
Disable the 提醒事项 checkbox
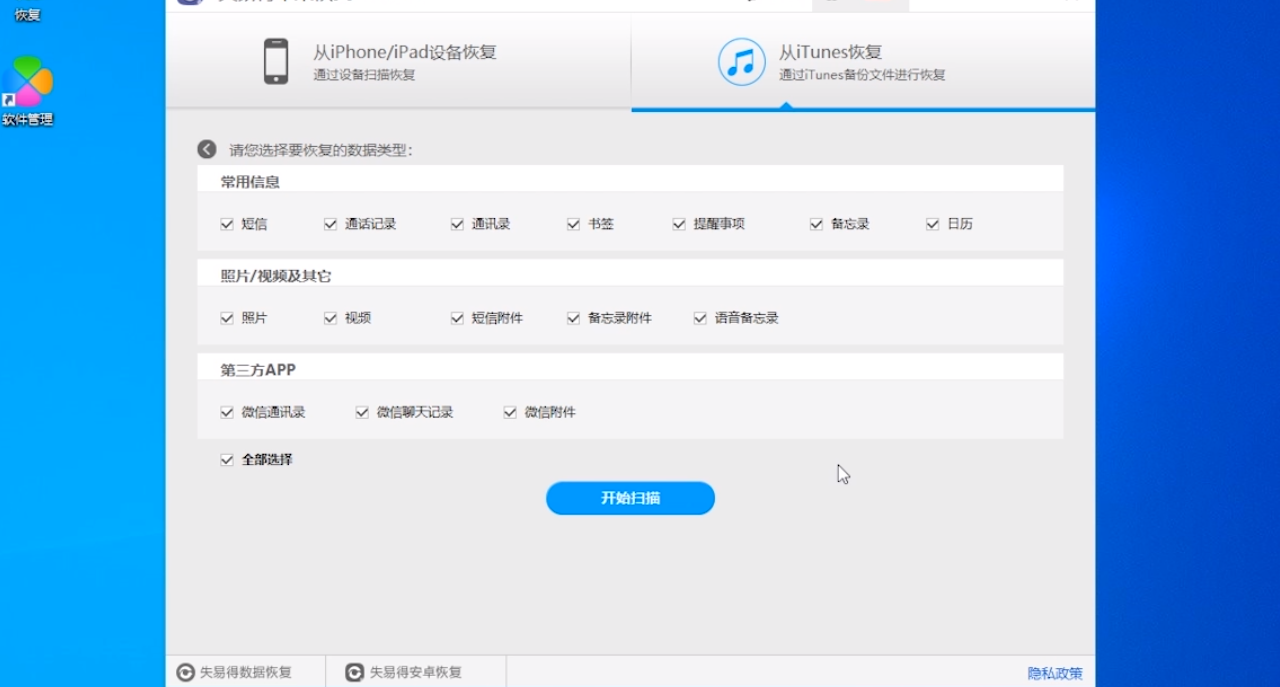point(680,224)
